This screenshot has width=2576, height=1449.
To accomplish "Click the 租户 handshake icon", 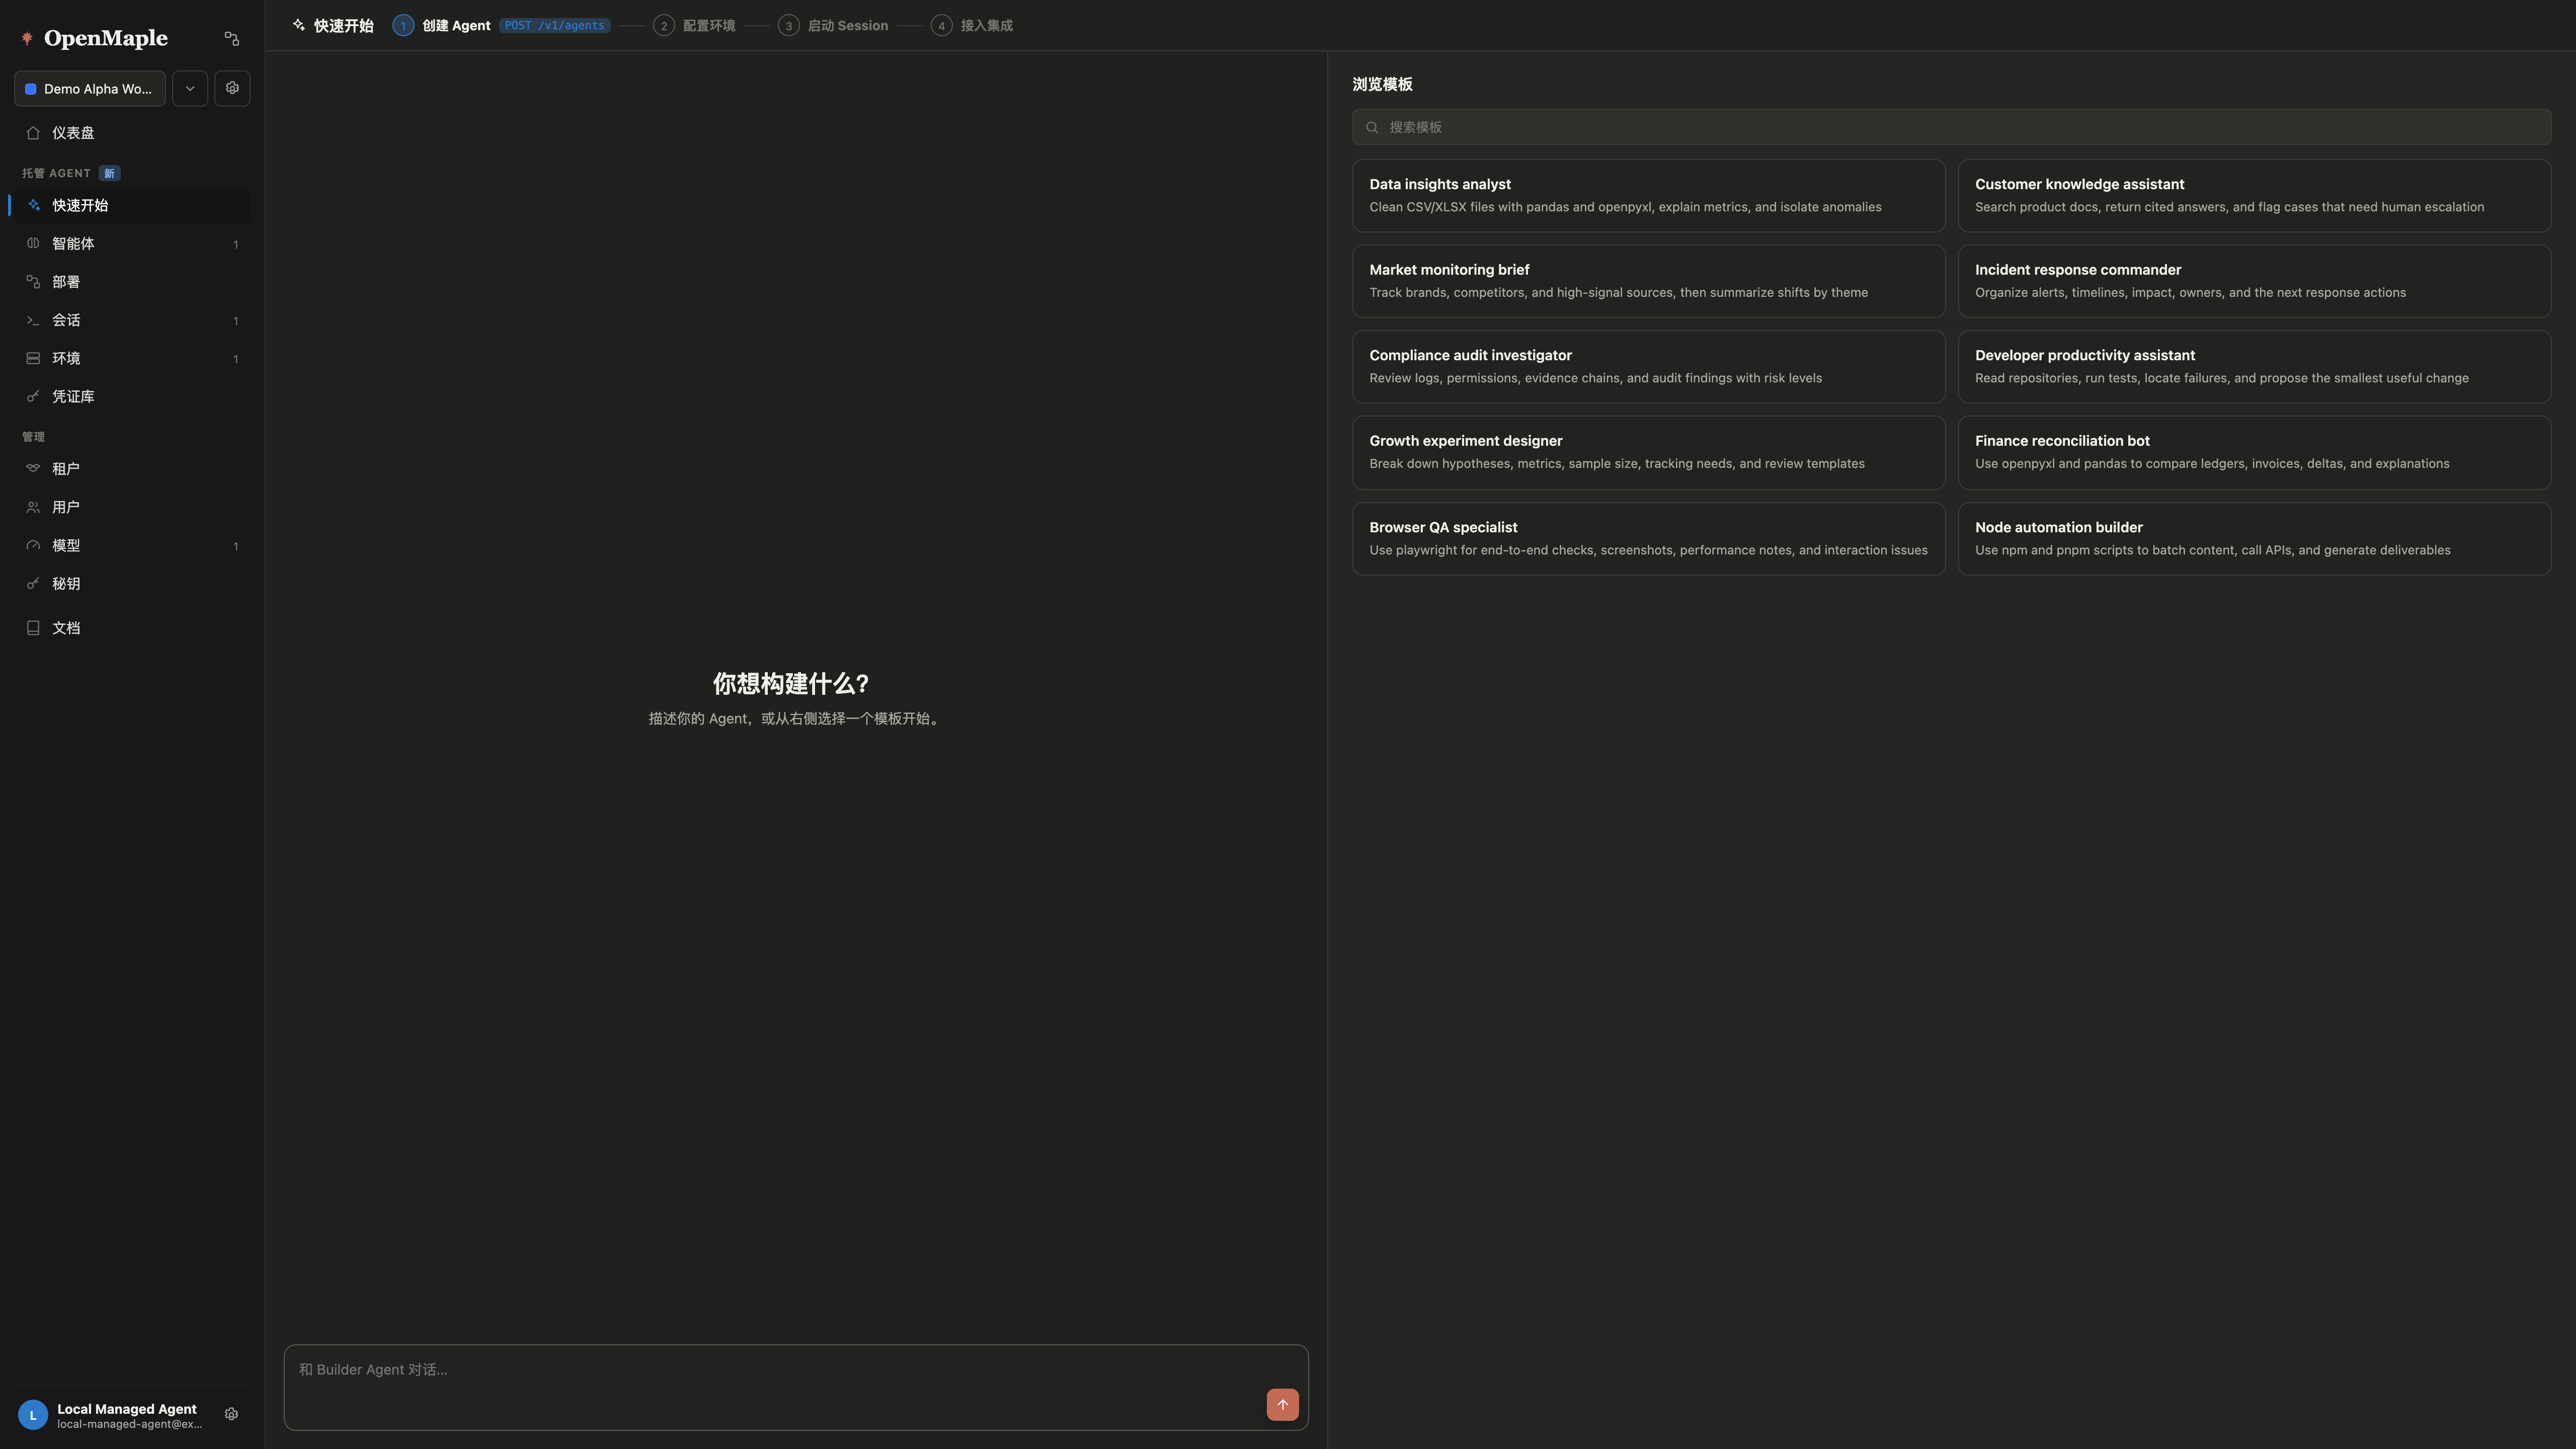I will [33, 468].
